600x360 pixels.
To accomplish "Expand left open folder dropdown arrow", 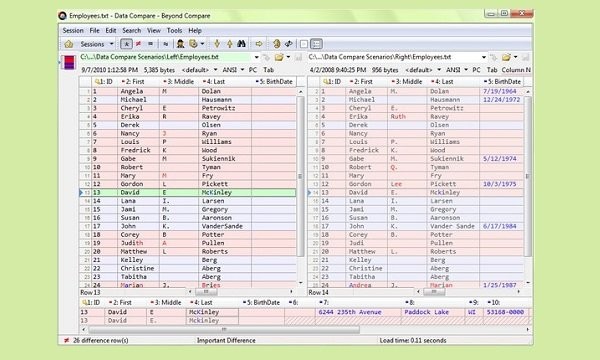I will [288, 57].
